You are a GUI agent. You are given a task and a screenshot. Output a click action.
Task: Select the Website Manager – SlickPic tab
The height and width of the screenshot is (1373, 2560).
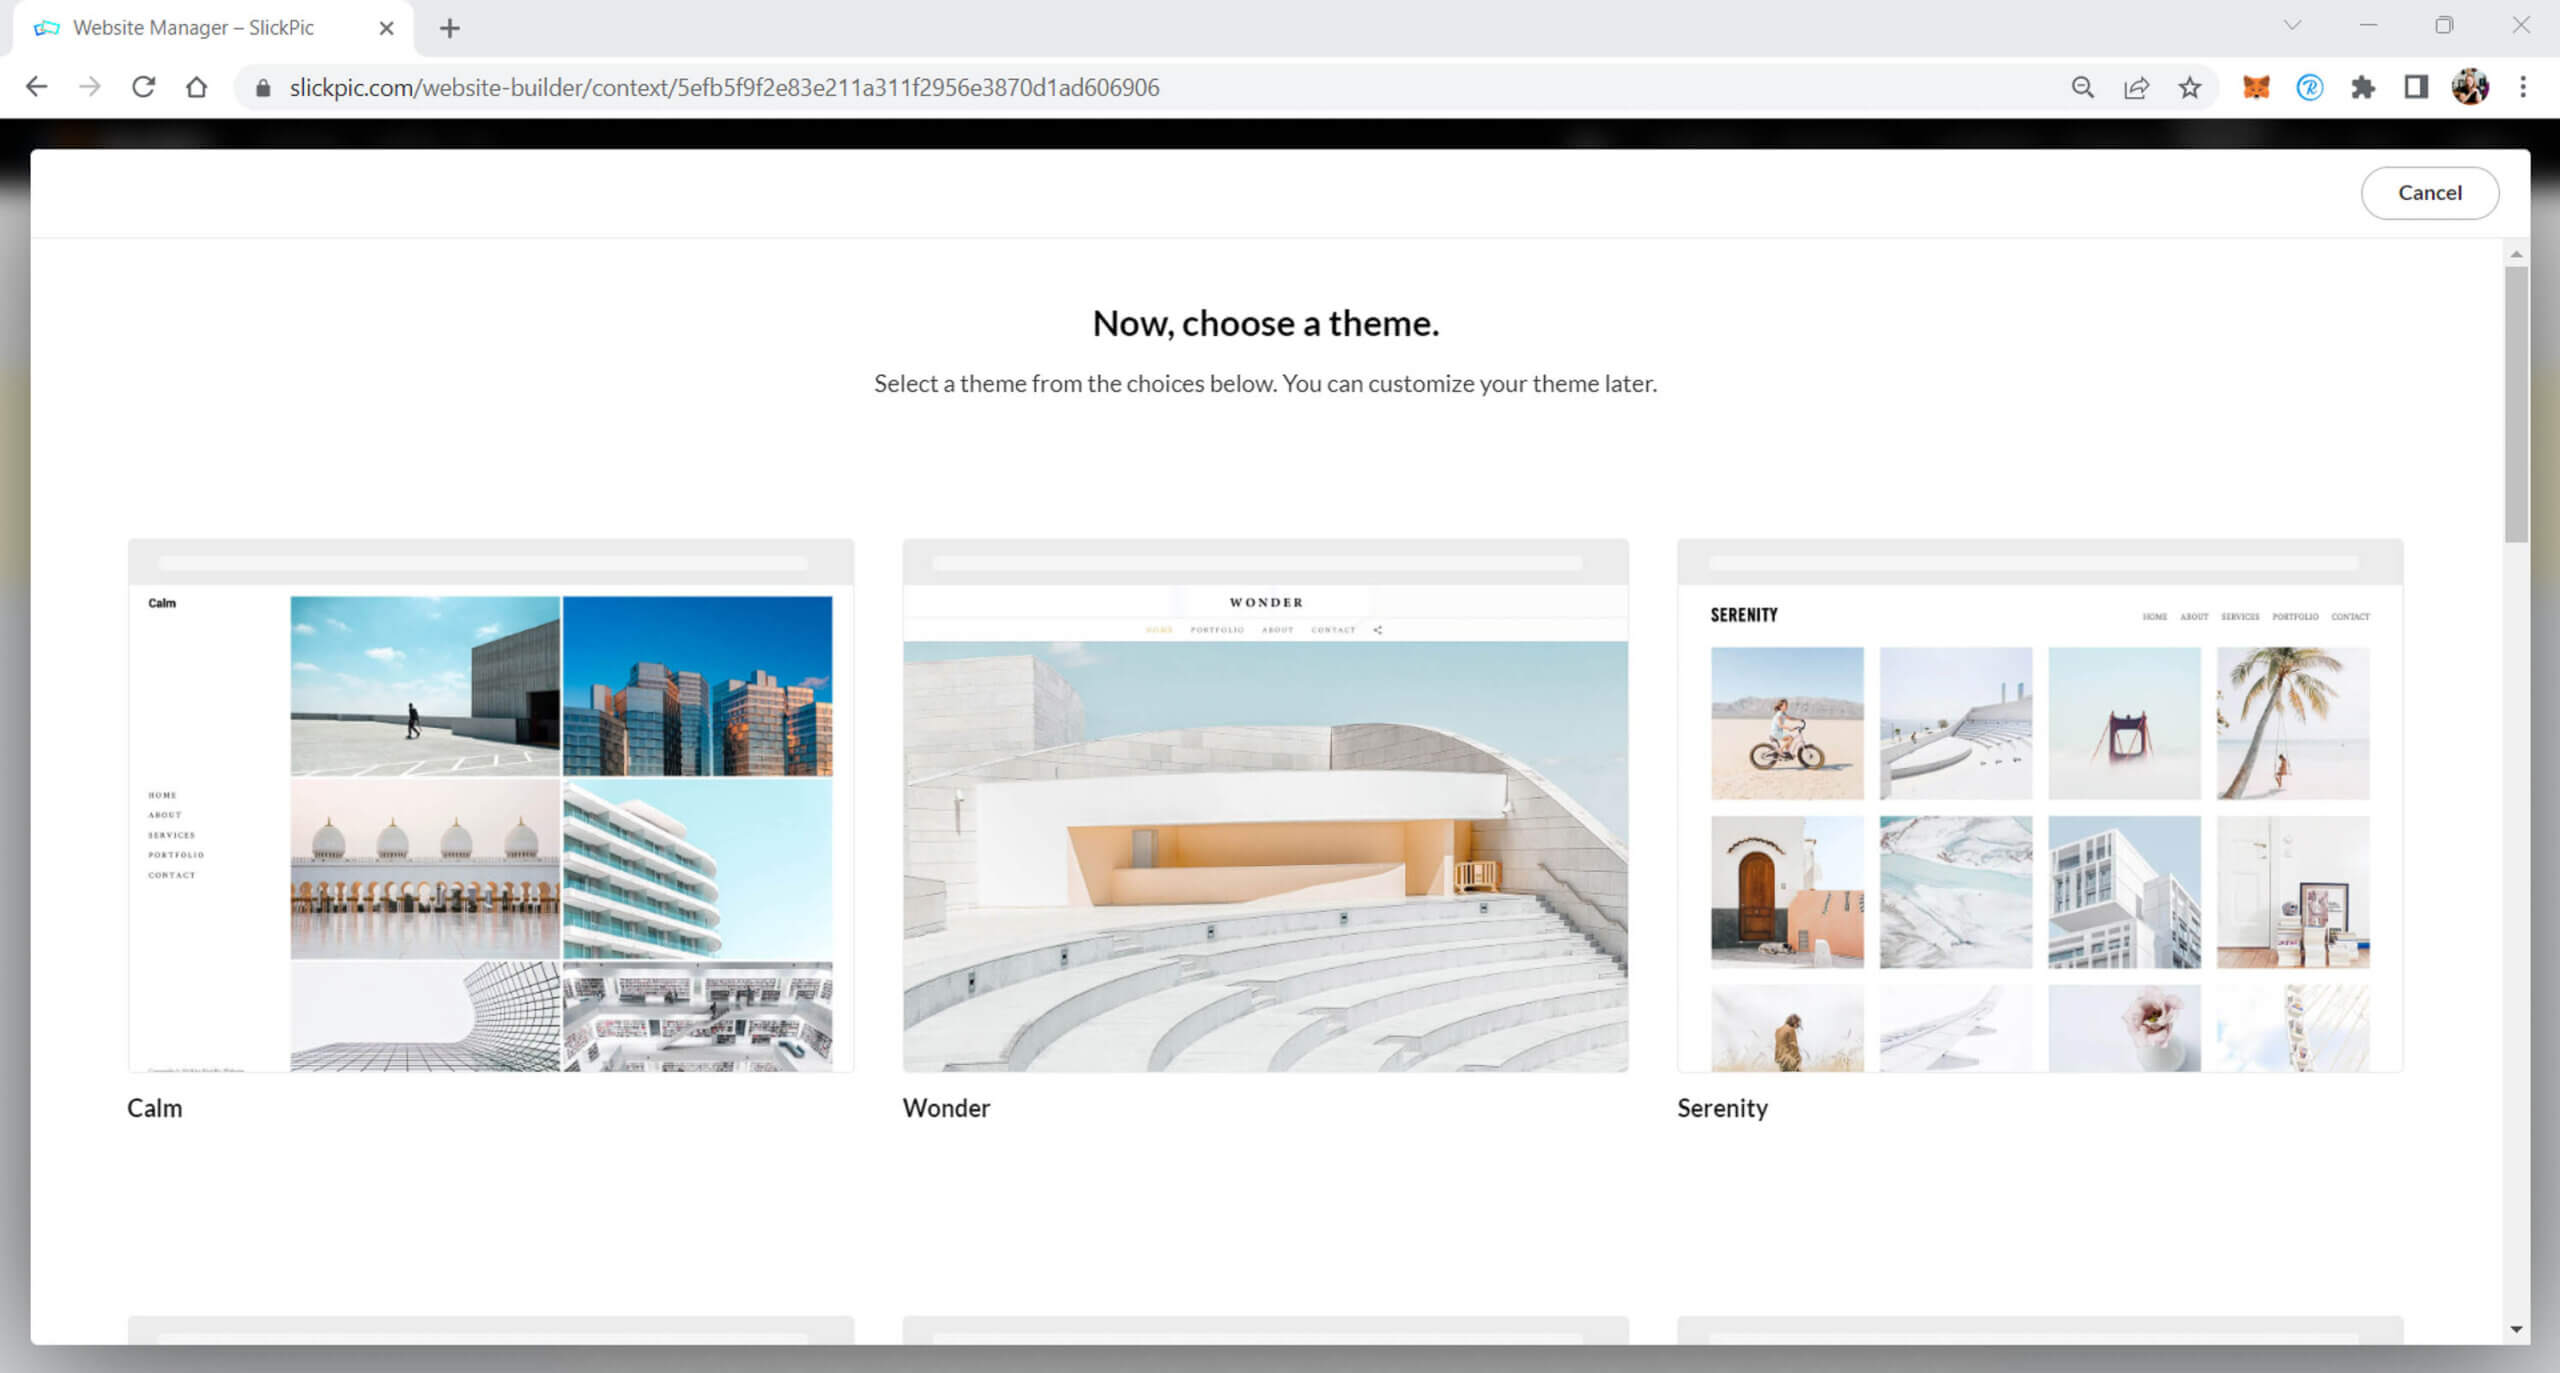[x=195, y=28]
